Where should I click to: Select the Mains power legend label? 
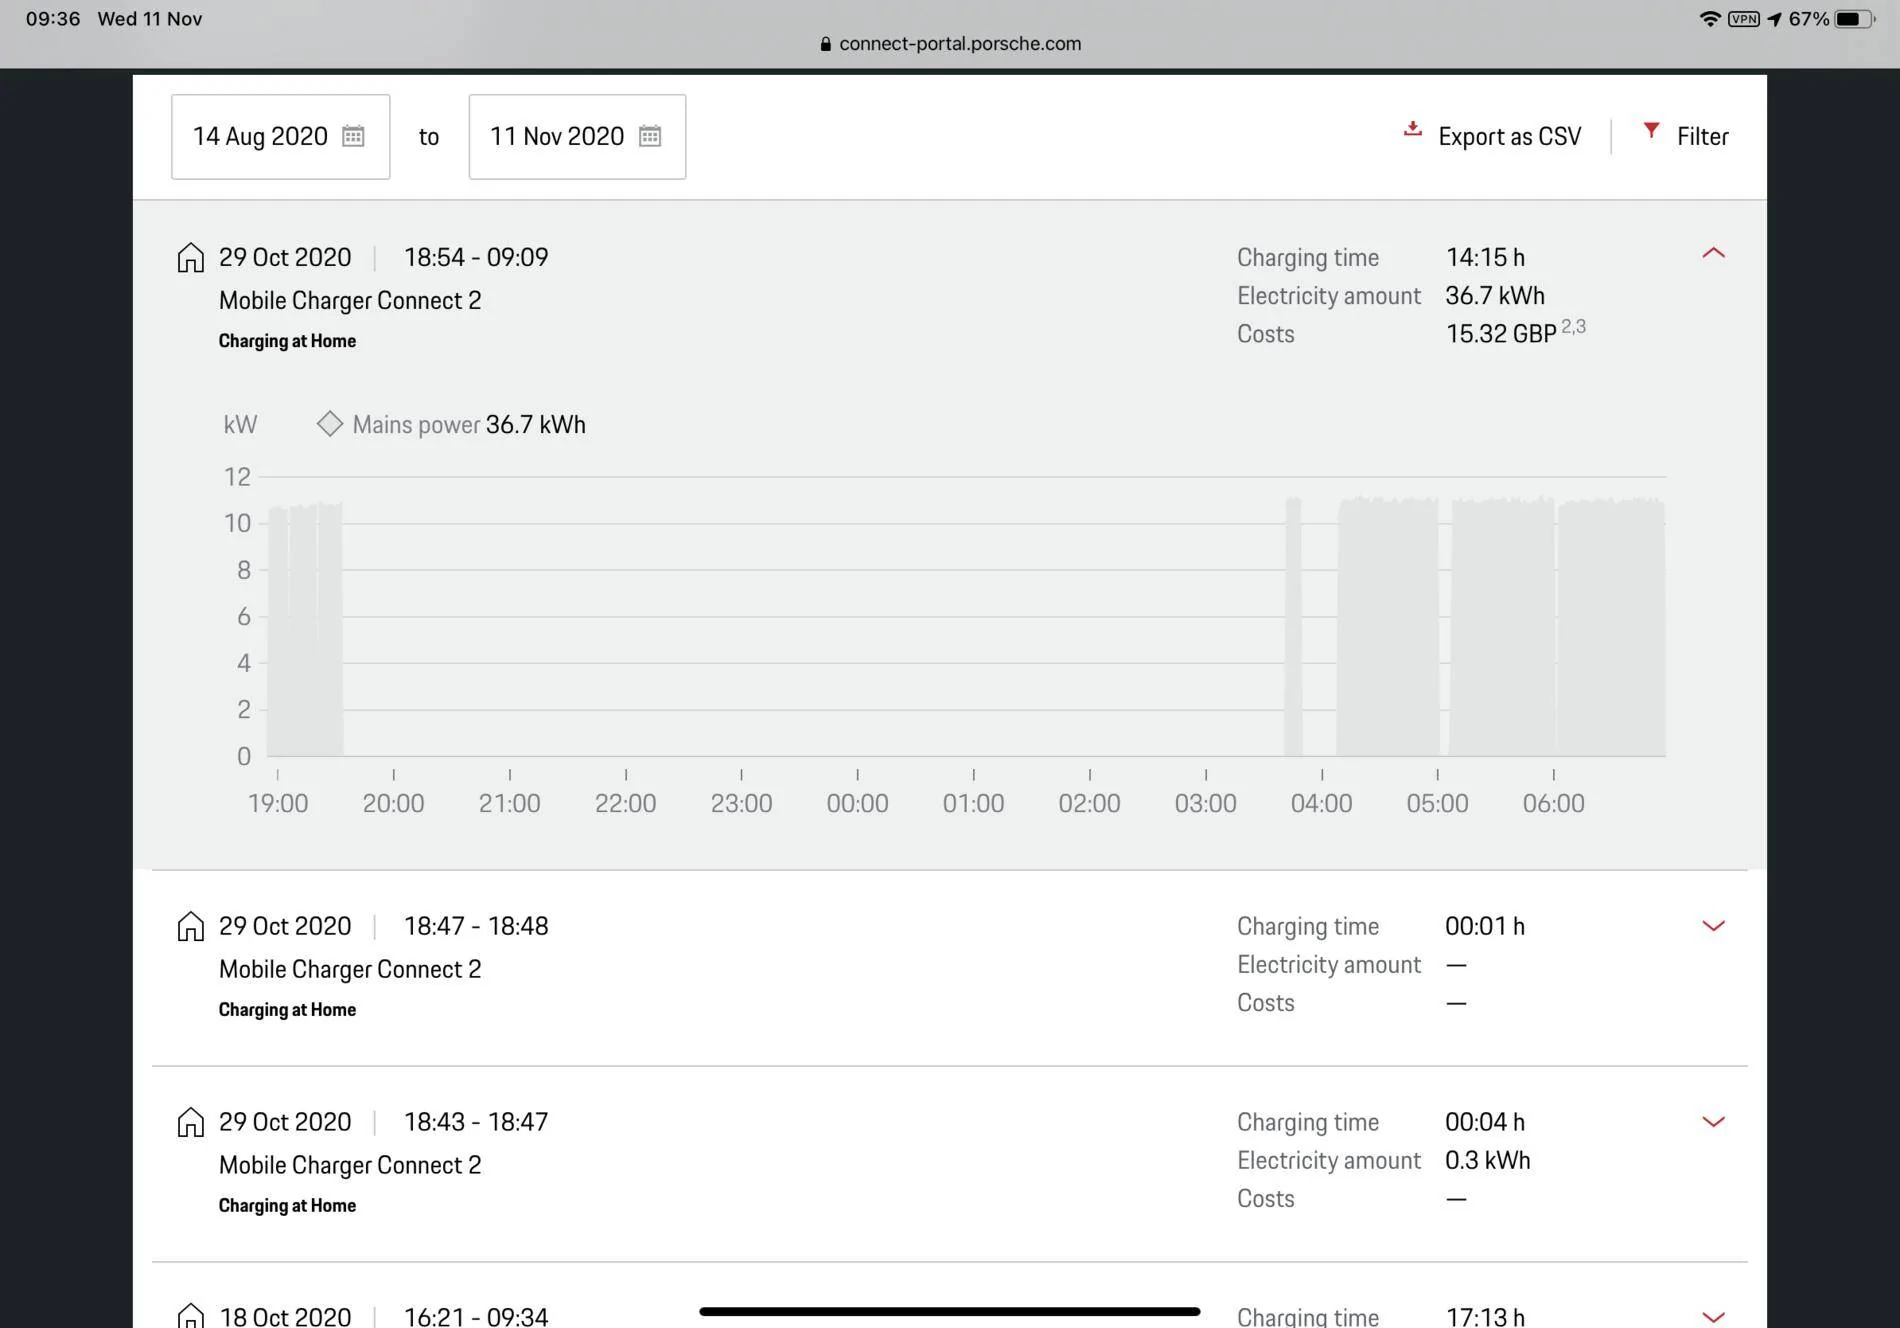pyautogui.click(x=416, y=425)
